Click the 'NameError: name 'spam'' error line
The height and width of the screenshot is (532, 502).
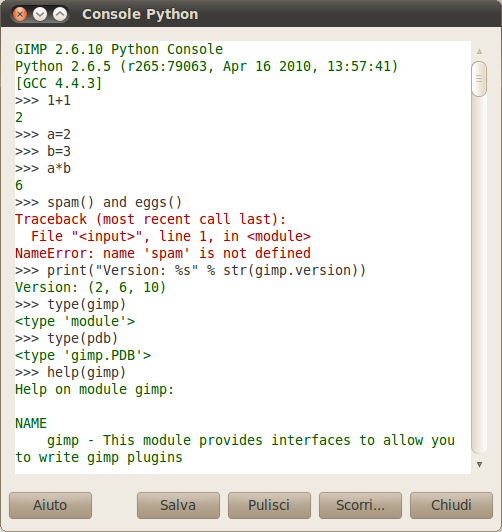point(163,253)
